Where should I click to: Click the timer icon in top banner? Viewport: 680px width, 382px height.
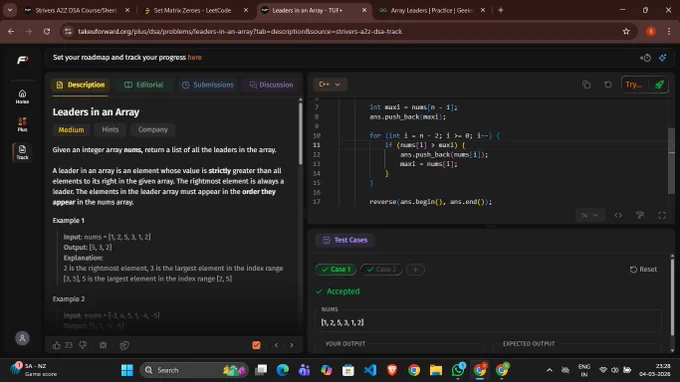pyautogui.click(x=645, y=58)
